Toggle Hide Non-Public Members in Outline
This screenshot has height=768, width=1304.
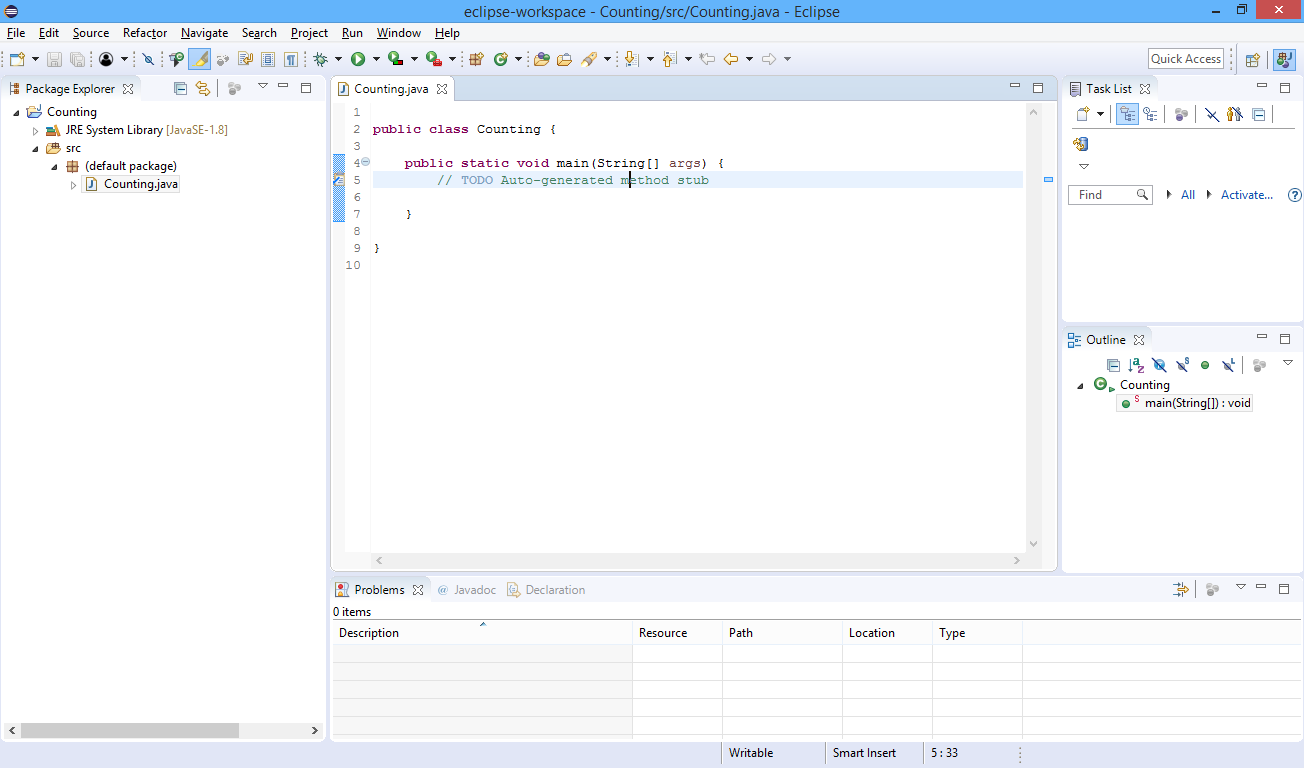pyautogui.click(x=1205, y=365)
